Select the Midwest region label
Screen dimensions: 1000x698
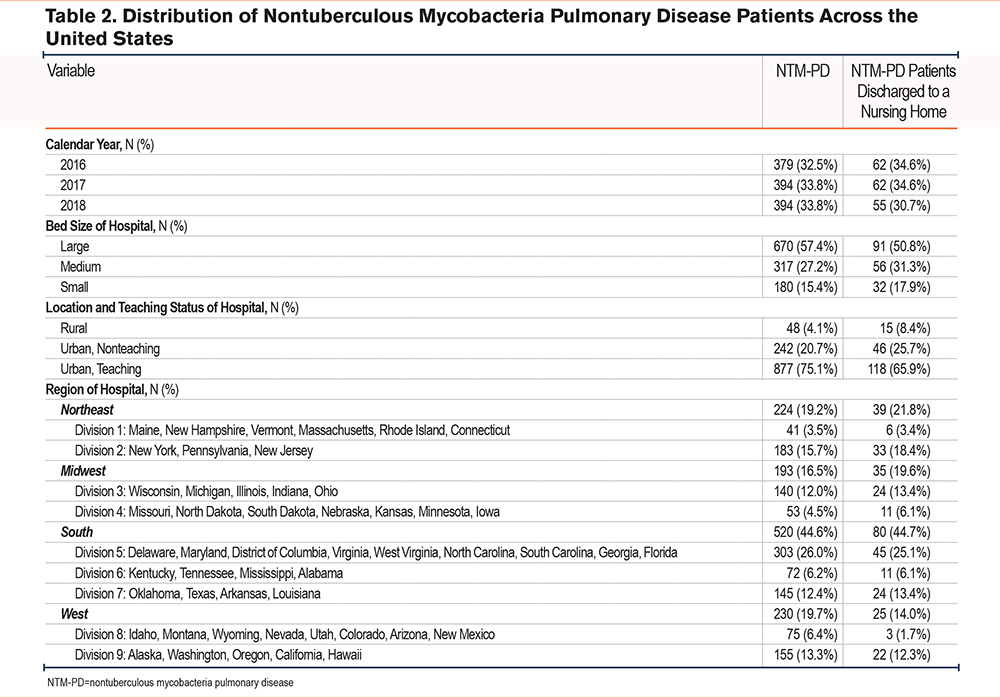click(x=83, y=471)
